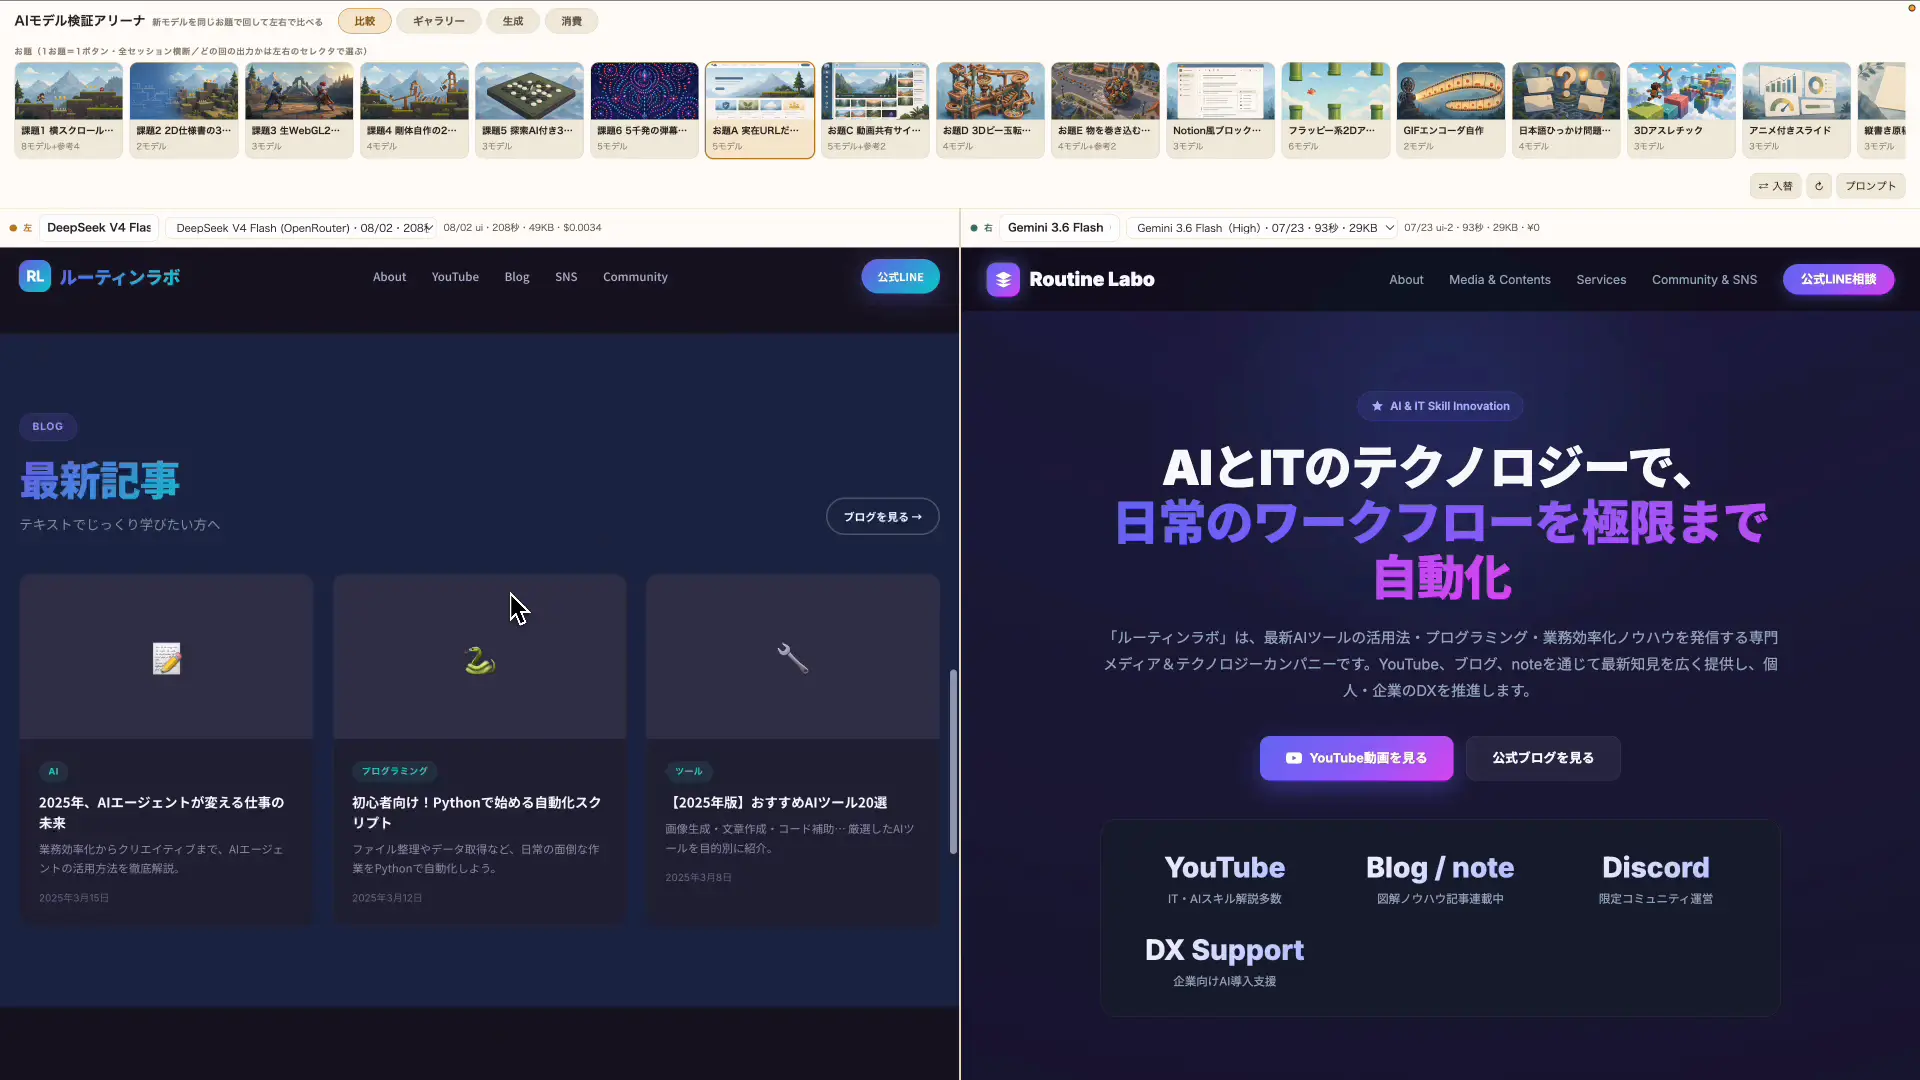1920x1080 pixels.
Task: Click the DX Support stat heading
Action: (x=1224, y=950)
